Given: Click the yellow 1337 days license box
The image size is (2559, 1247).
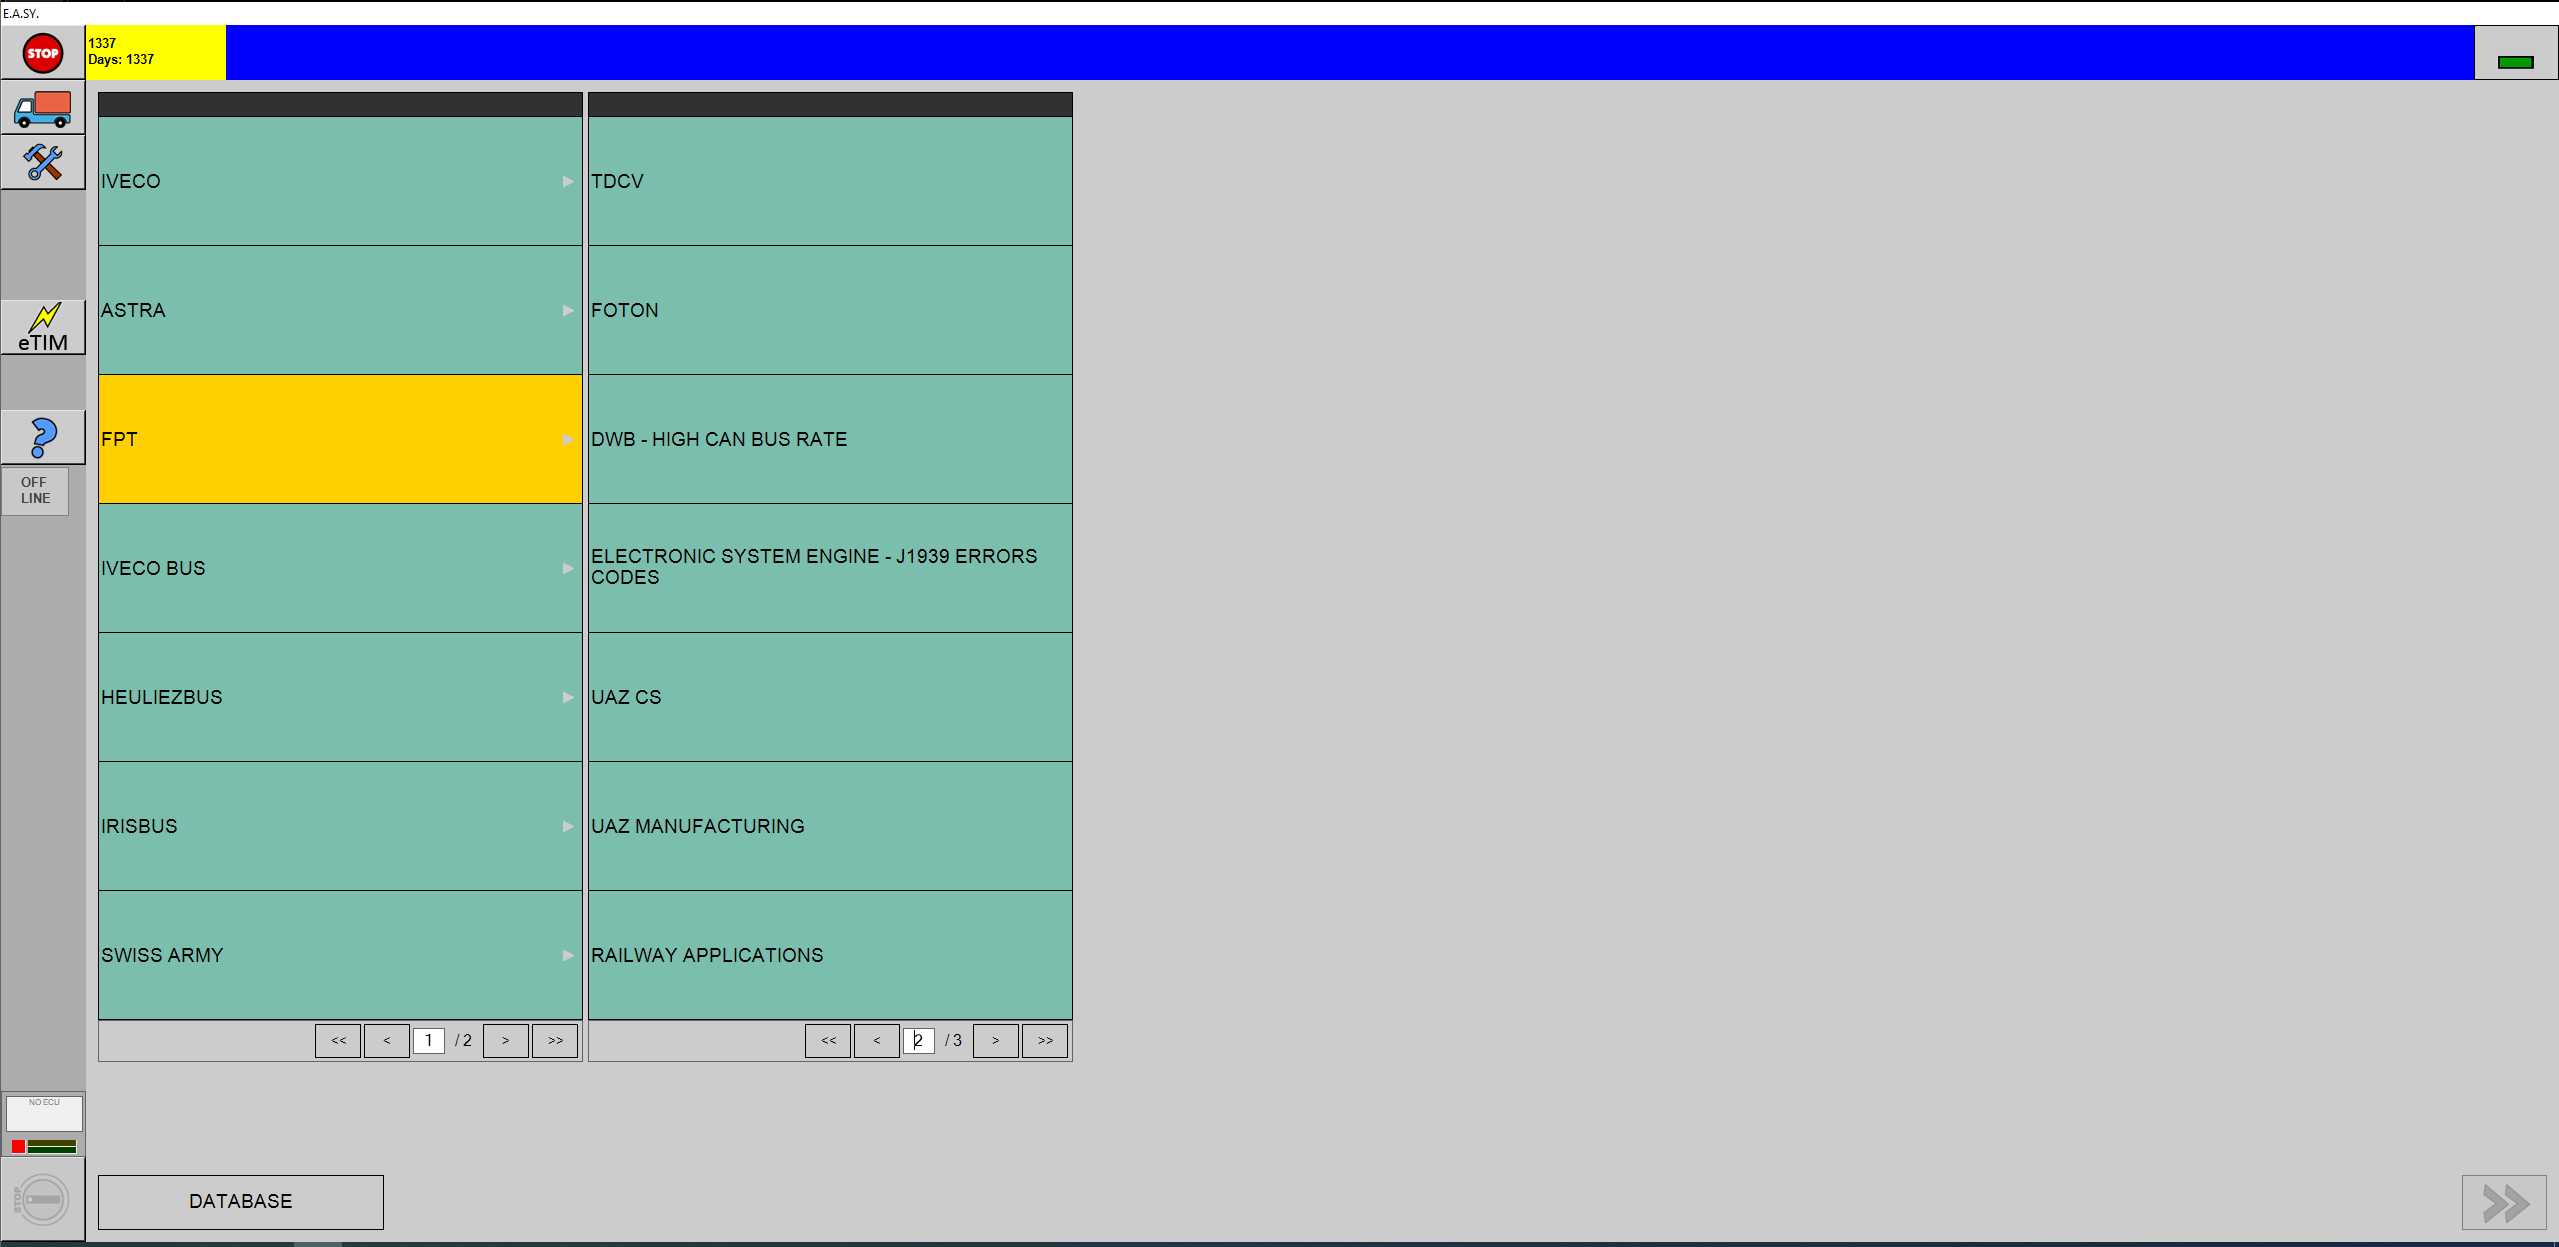Looking at the screenshot, I should point(156,52).
